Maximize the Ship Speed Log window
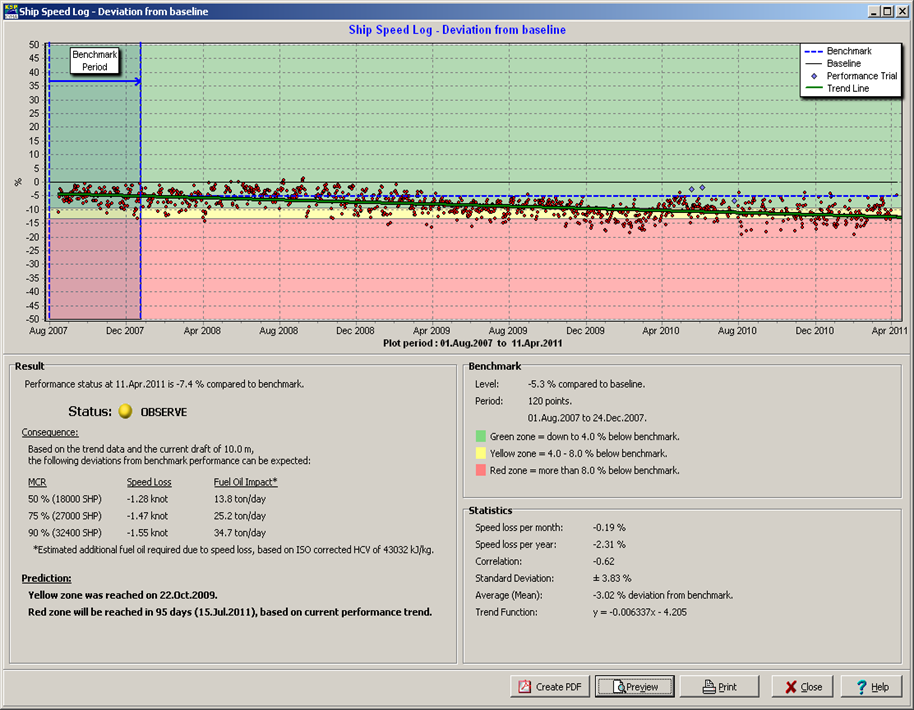The height and width of the screenshot is (710, 914). click(887, 11)
